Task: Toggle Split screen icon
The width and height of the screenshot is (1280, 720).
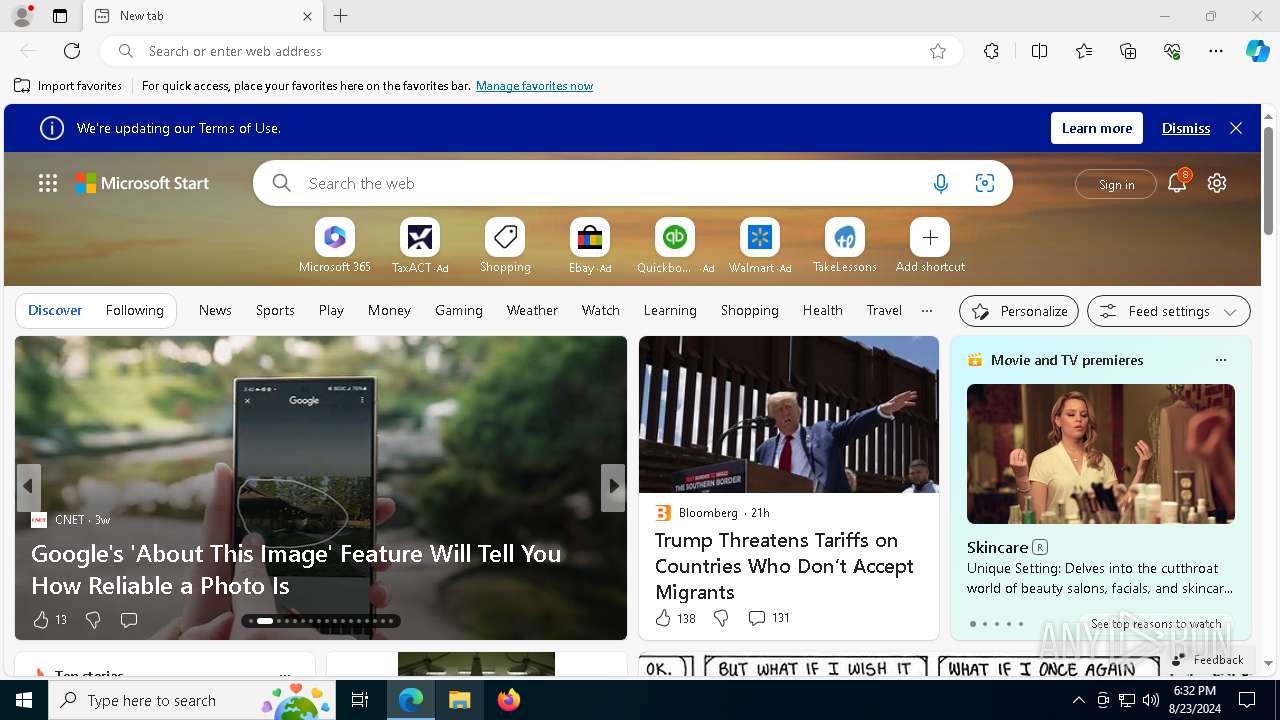Action: [1039, 51]
